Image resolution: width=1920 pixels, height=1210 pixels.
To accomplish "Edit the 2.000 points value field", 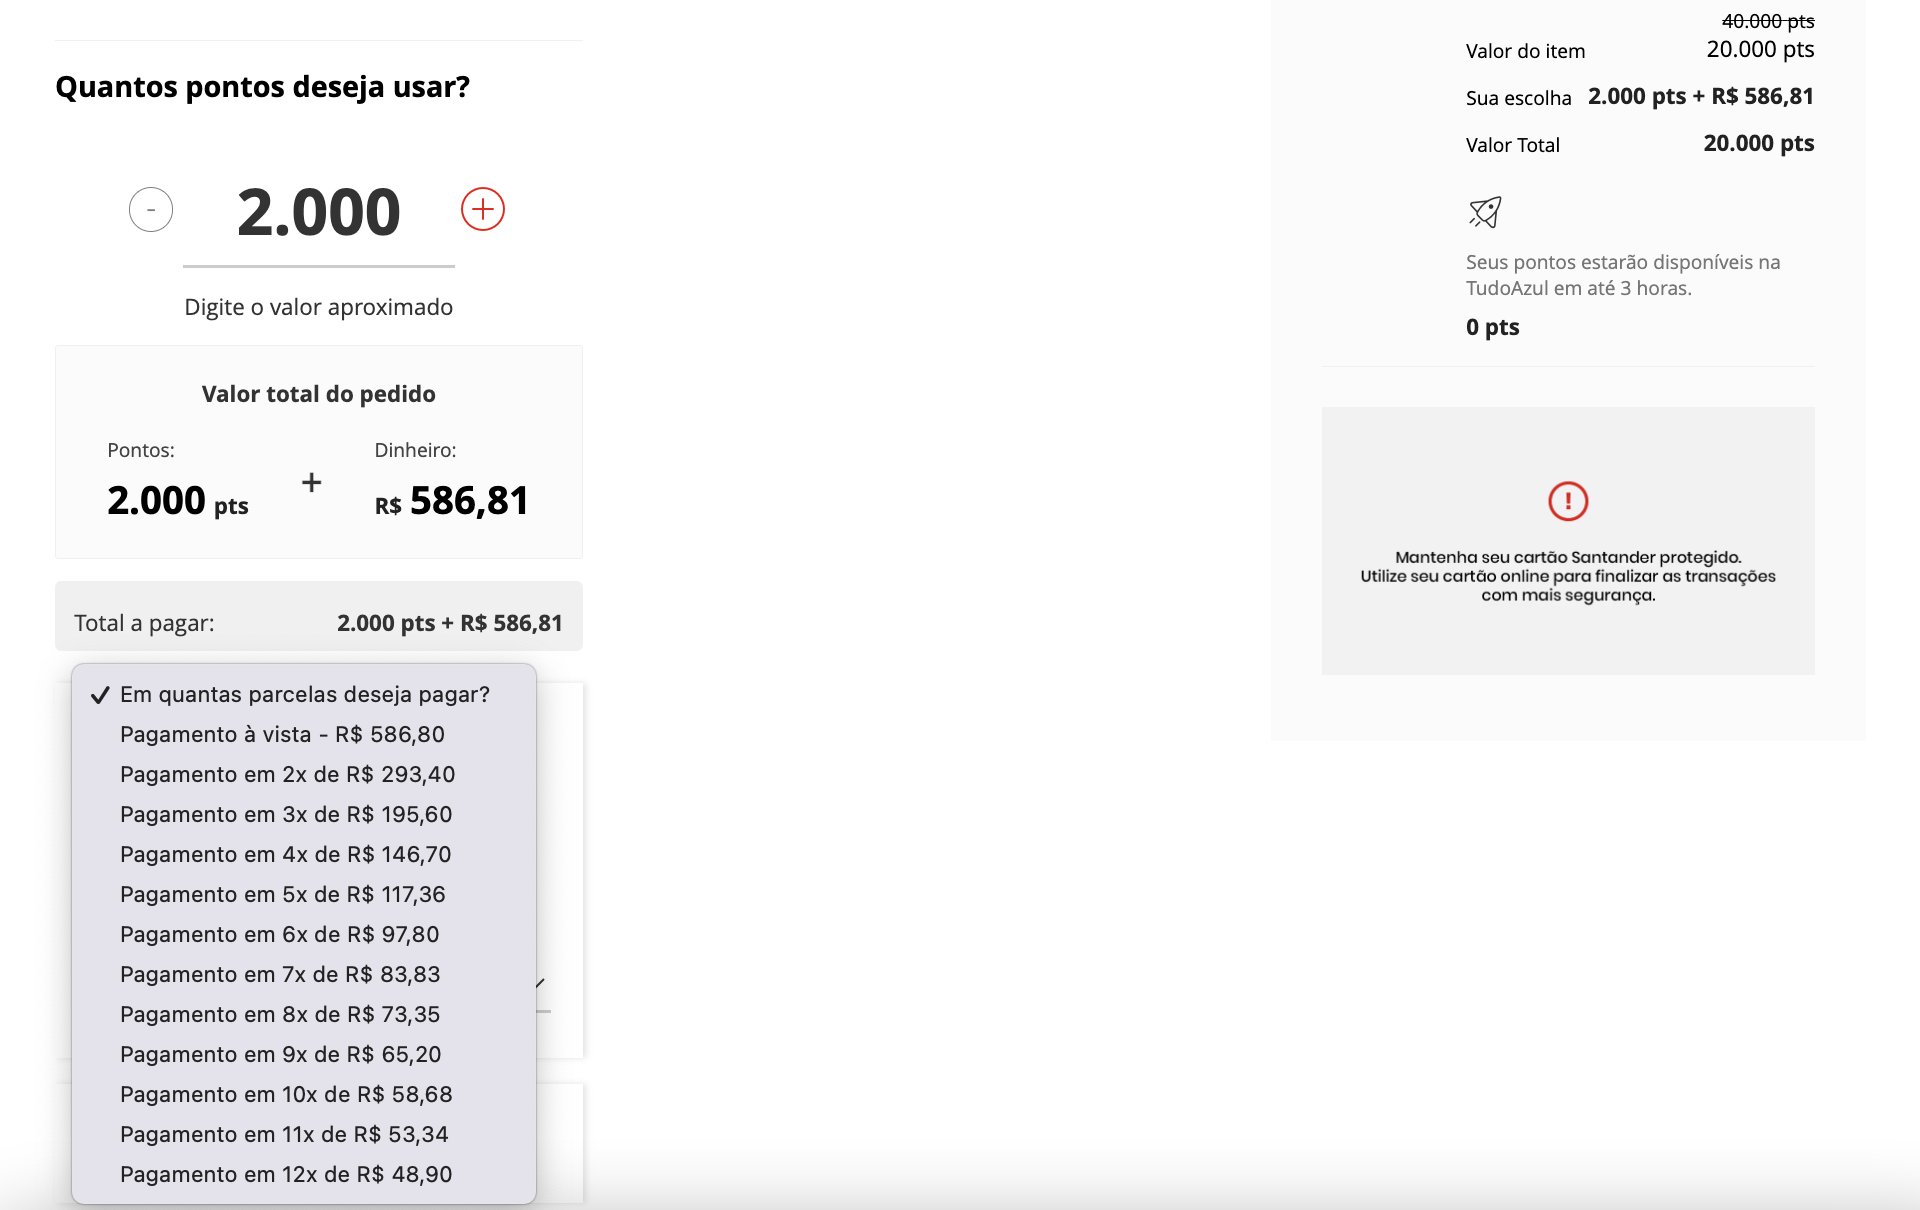I will 319,213.
